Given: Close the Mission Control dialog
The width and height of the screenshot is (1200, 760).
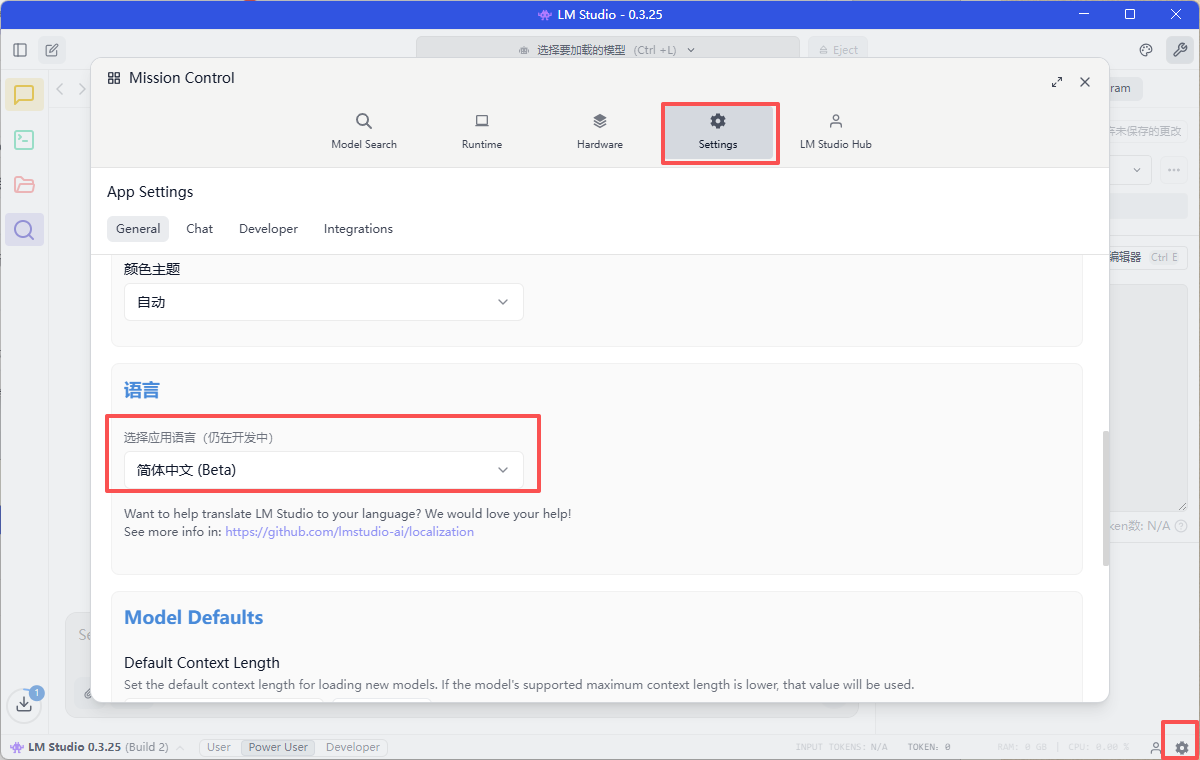Looking at the screenshot, I should pos(1085,82).
